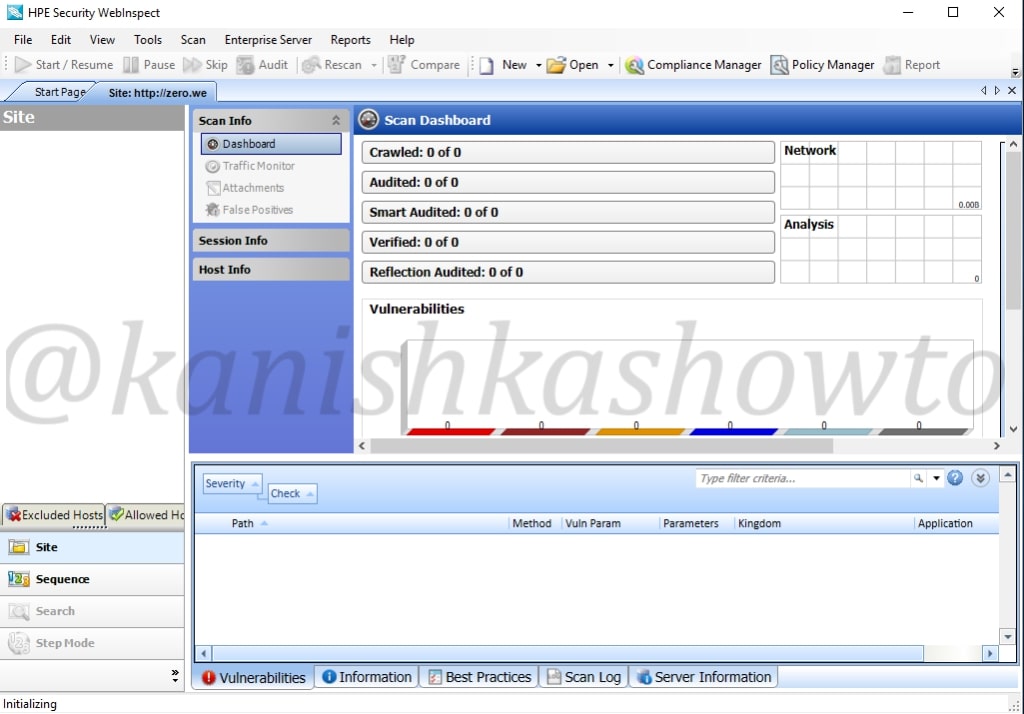Open the Tools menu
Image resolution: width=1024 pixels, height=714 pixels.
pos(148,40)
